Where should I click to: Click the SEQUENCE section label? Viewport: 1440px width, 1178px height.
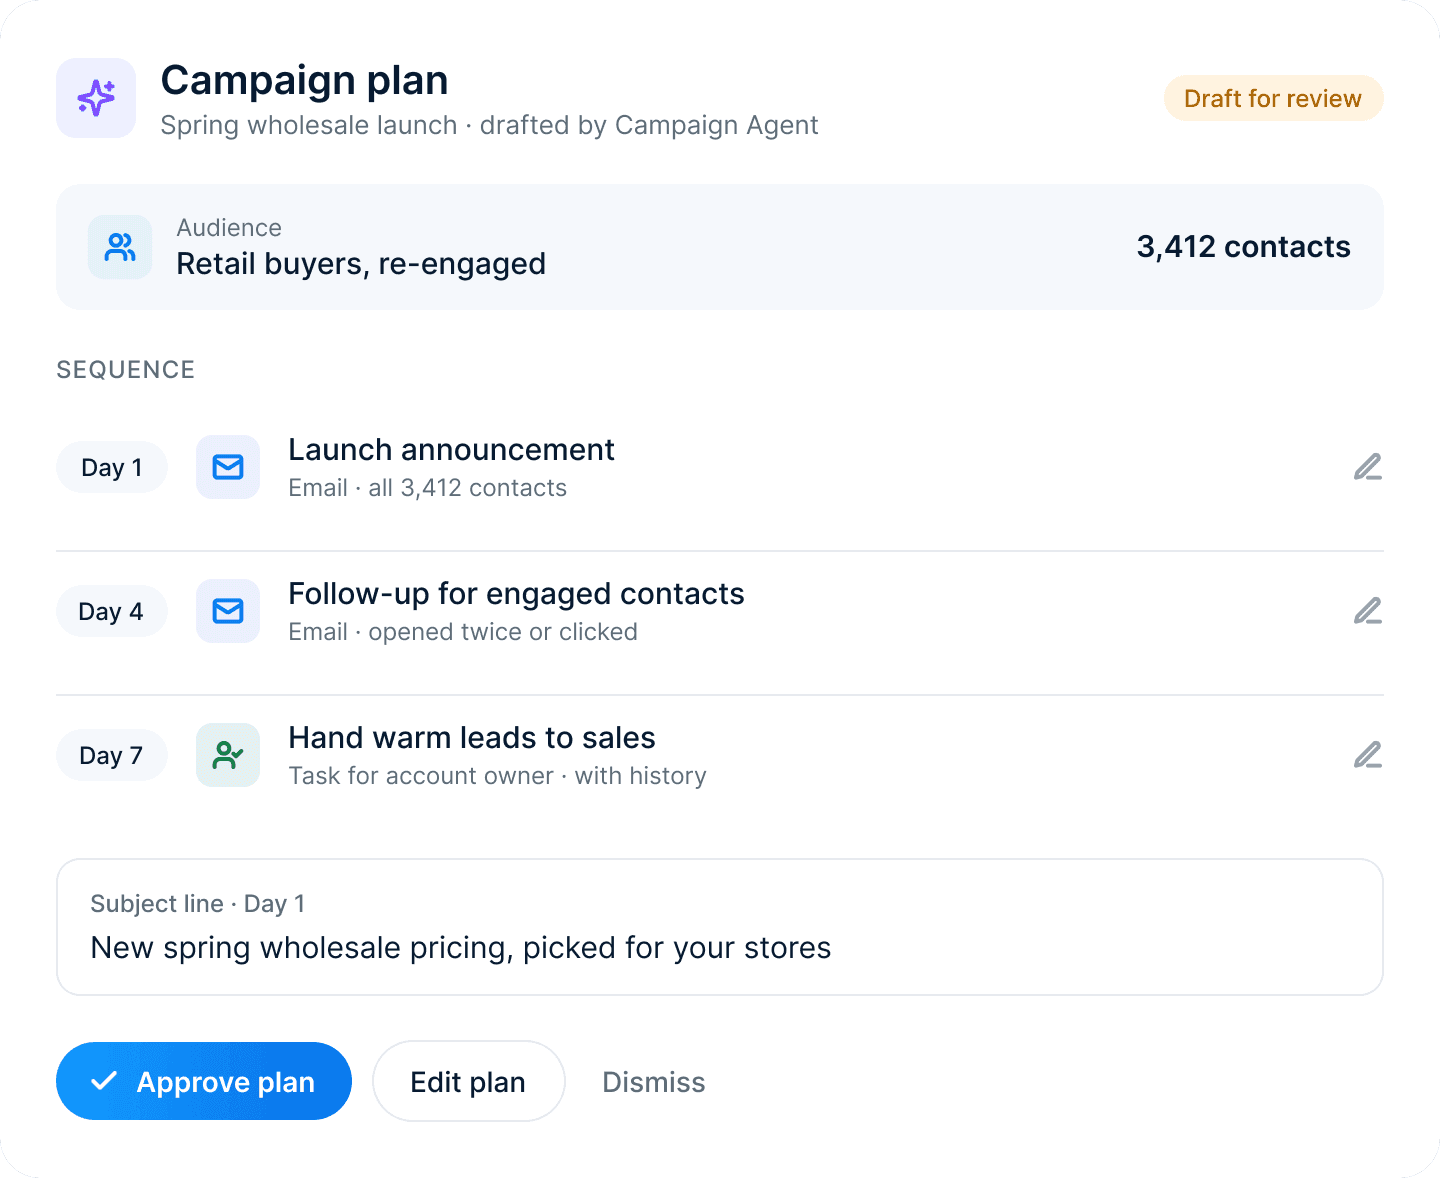coord(126,370)
